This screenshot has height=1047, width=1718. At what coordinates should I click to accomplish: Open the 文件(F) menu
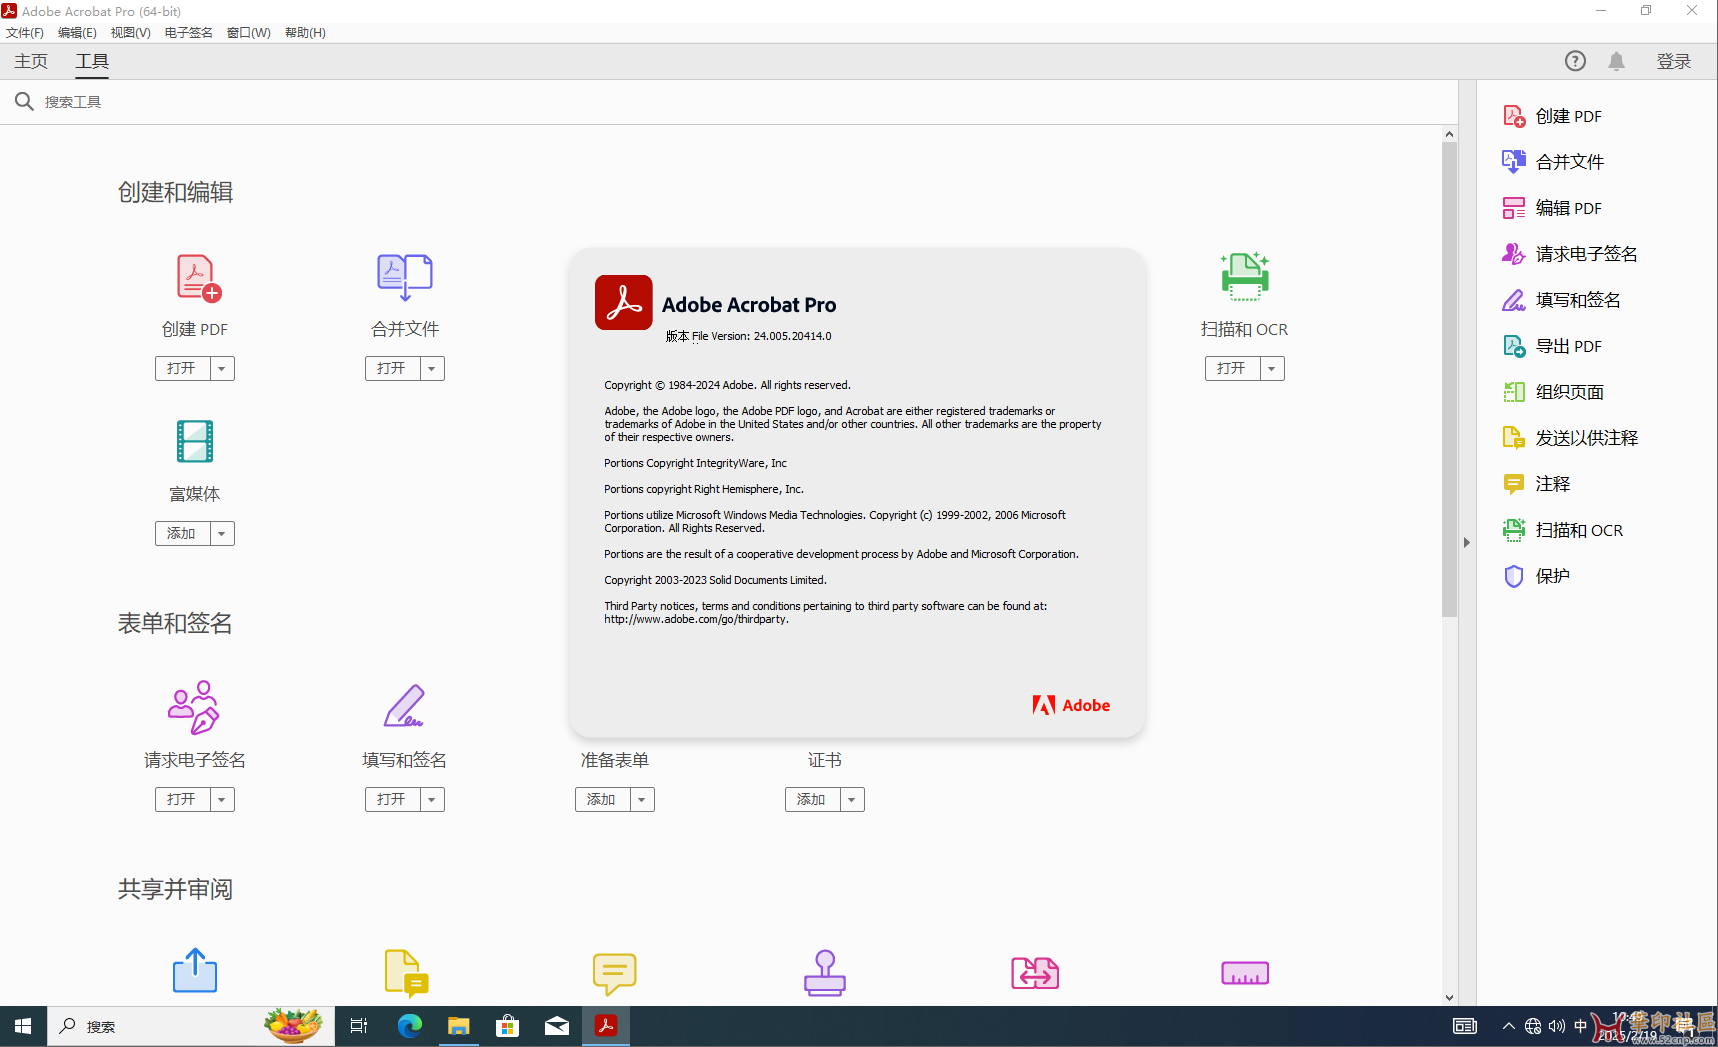click(x=25, y=32)
